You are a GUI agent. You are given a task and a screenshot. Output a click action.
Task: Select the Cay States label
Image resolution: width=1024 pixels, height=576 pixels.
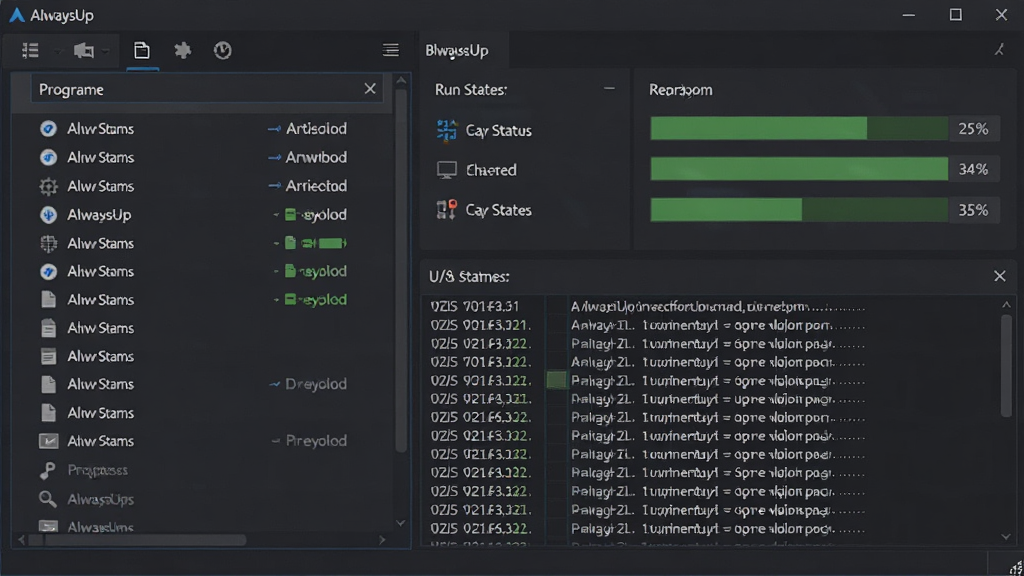498,210
